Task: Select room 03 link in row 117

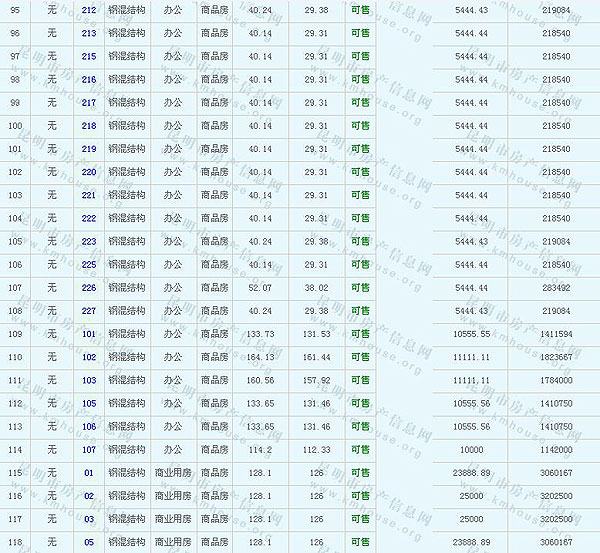Action: pos(89,519)
